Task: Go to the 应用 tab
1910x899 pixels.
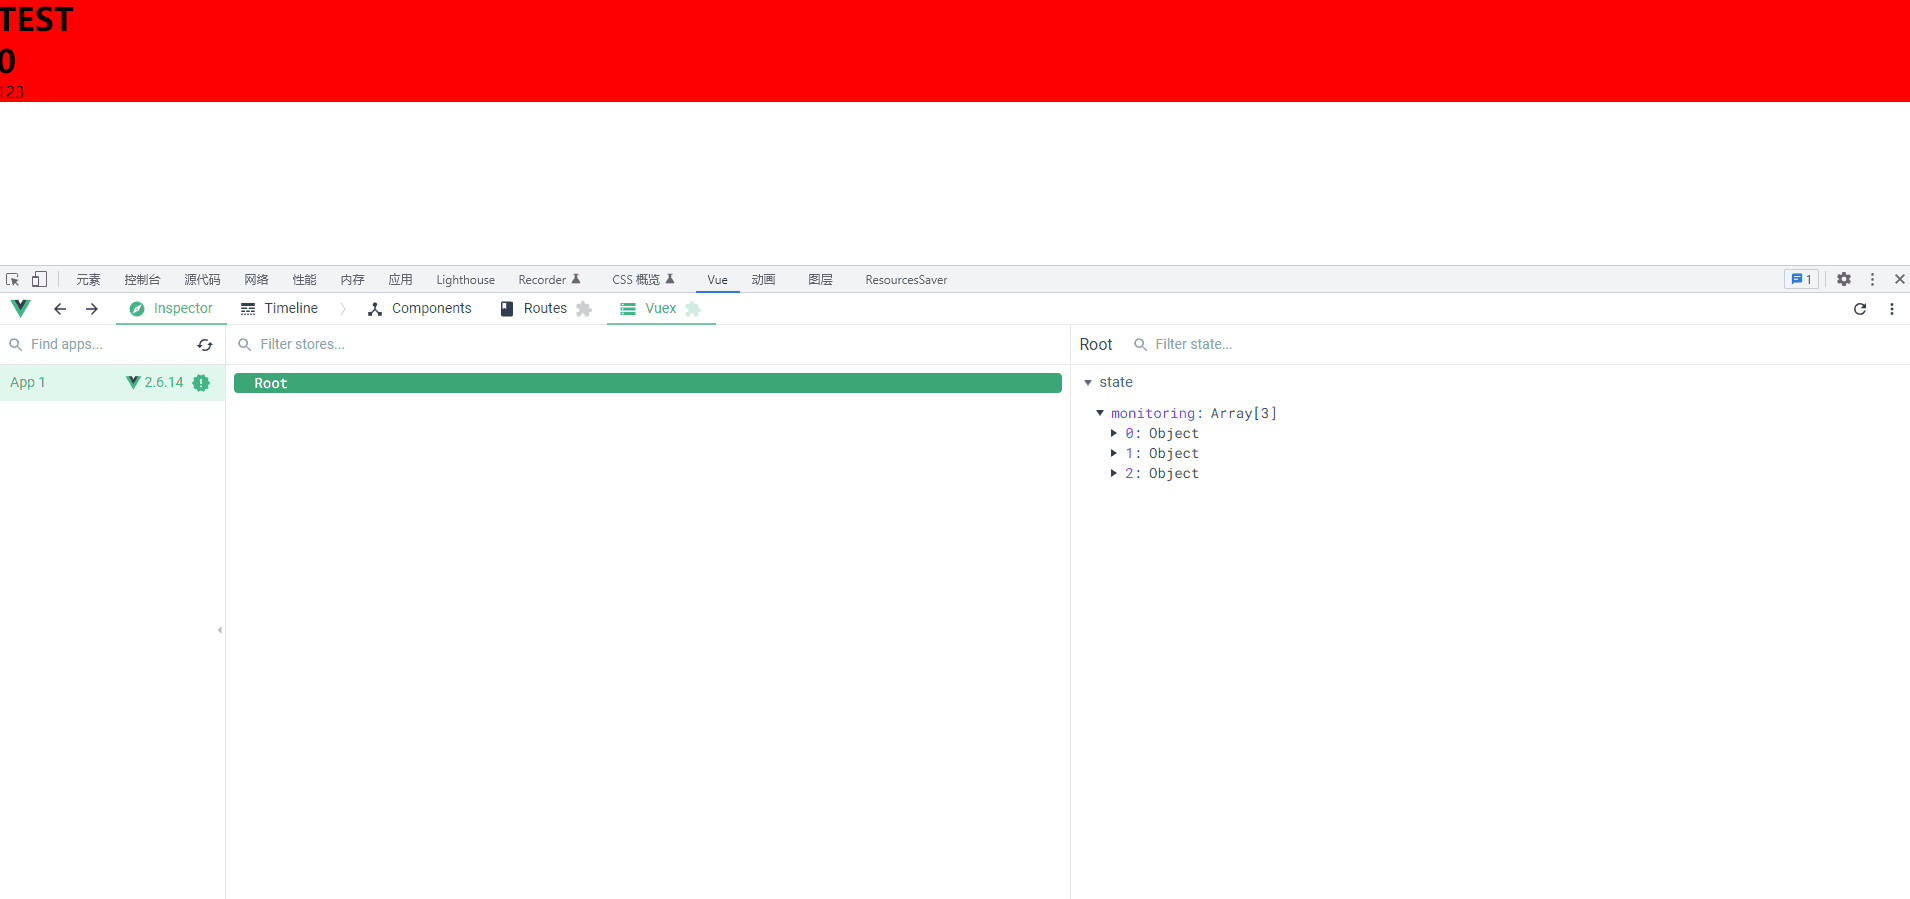Action: click(400, 280)
